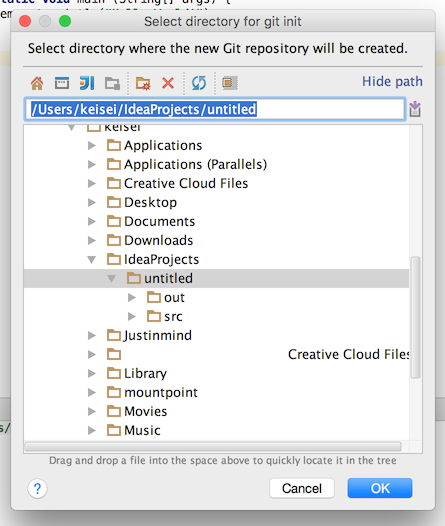Image resolution: width=445 pixels, height=526 pixels.
Task: Click the red Delete icon
Action: [x=168, y=83]
